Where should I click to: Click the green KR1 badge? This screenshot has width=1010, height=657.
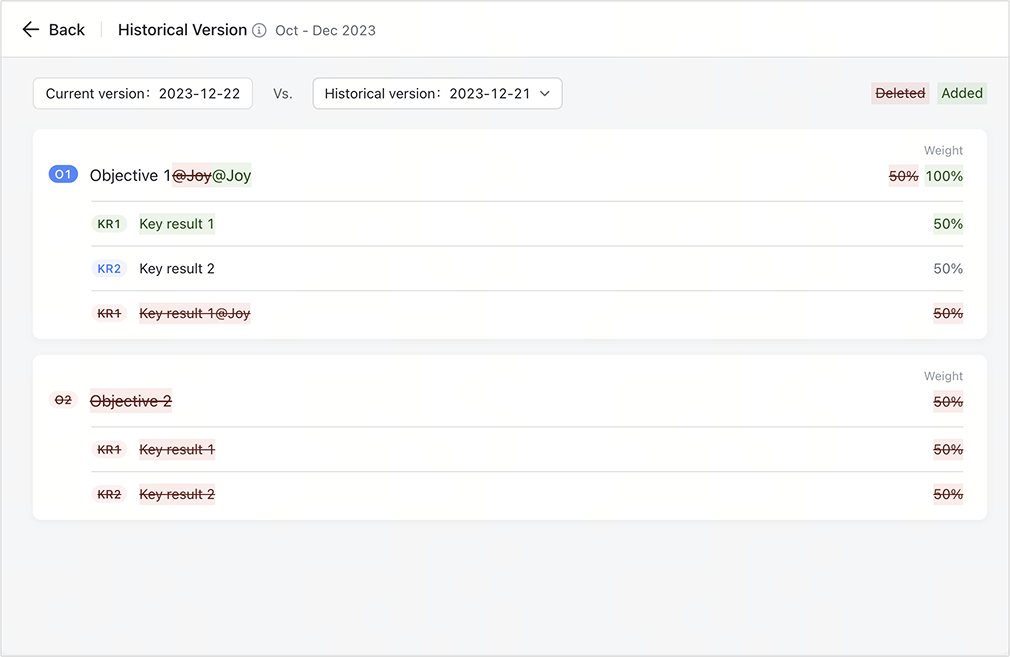coord(109,224)
